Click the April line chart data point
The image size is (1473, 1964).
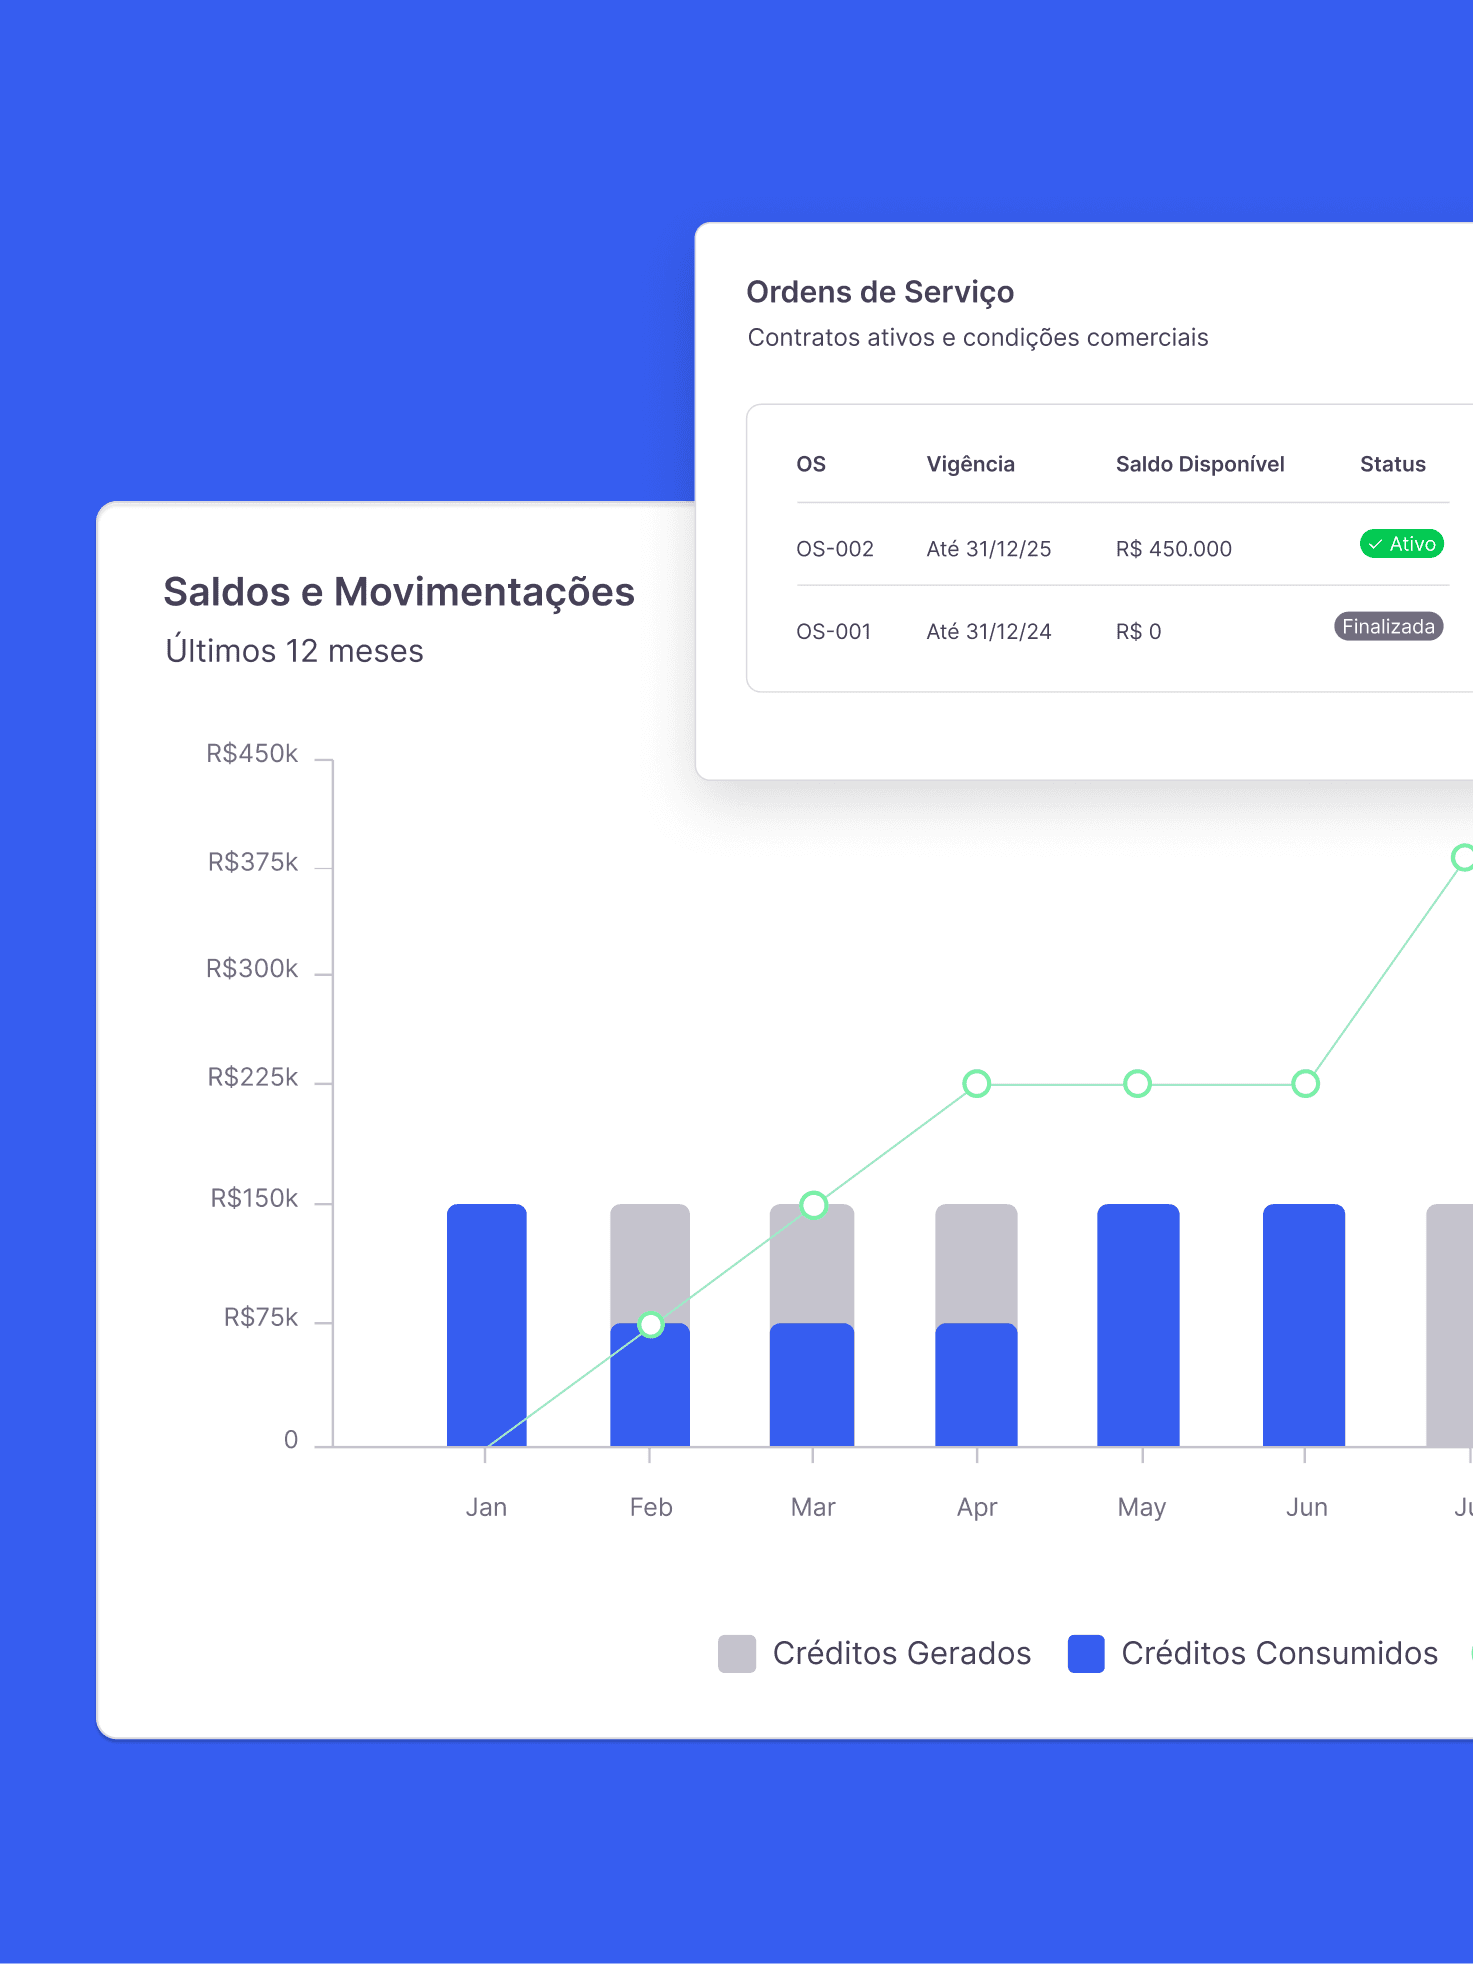click(x=977, y=1084)
